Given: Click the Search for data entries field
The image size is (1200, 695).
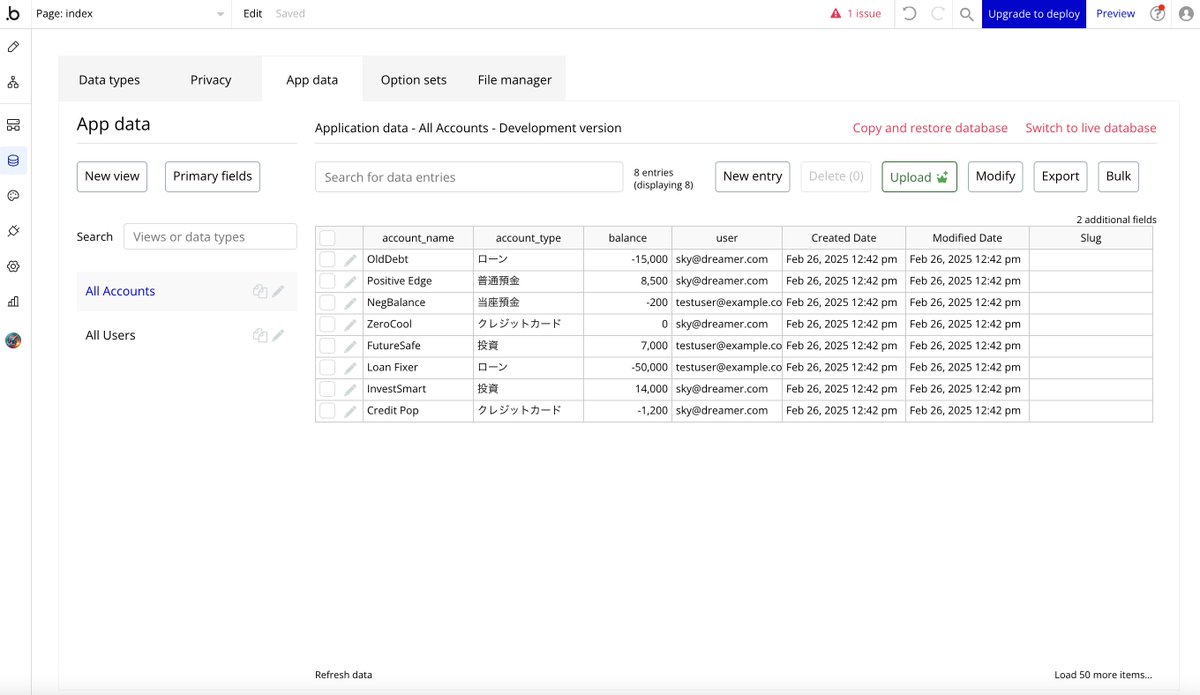Looking at the screenshot, I should point(469,177).
